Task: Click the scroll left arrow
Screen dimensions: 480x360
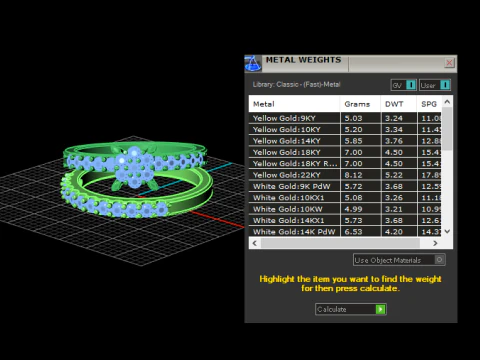Action: tap(255, 243)
